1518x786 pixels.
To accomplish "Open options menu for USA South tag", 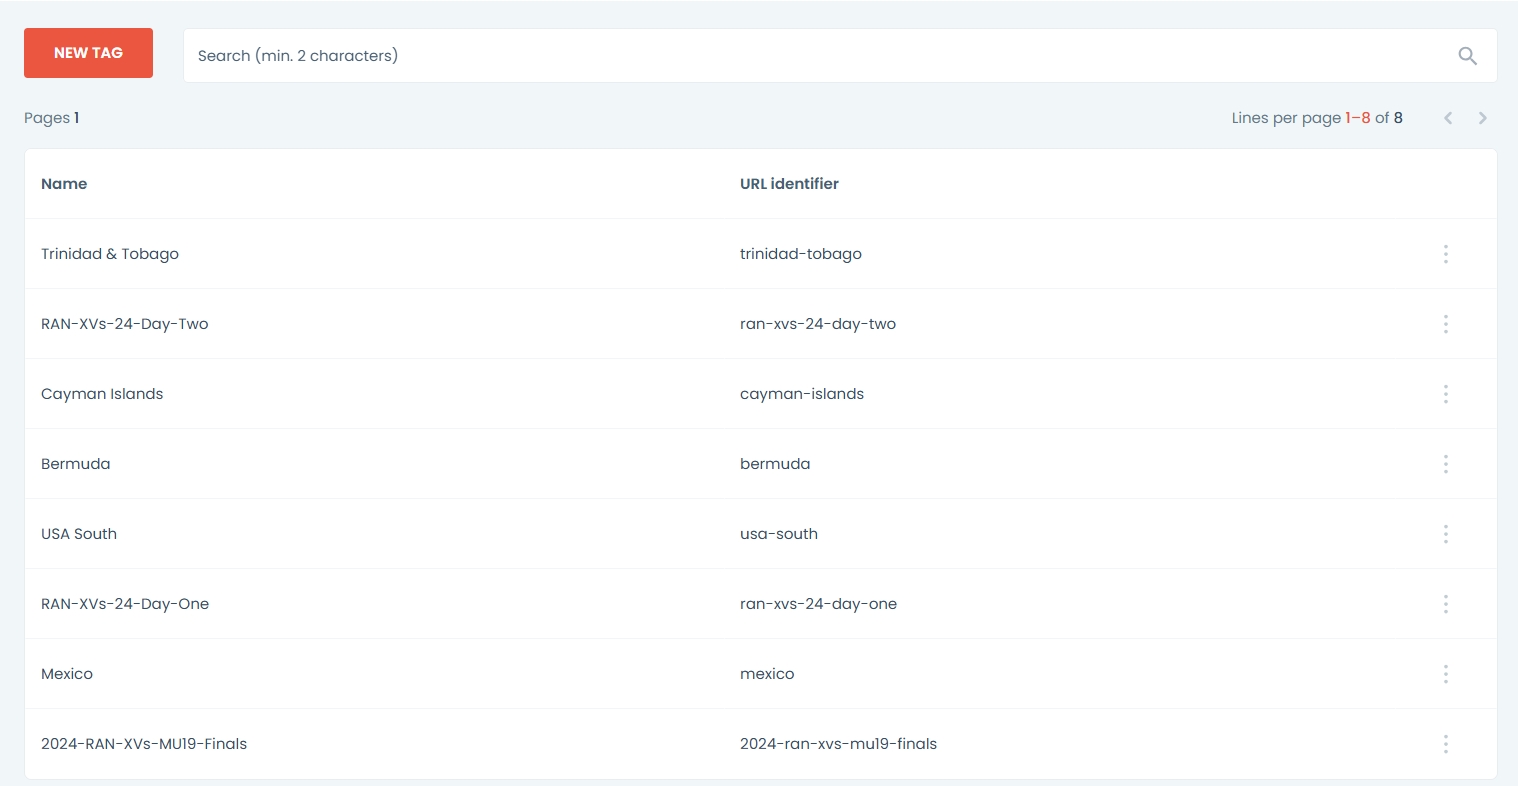I will pos(1445,534).
